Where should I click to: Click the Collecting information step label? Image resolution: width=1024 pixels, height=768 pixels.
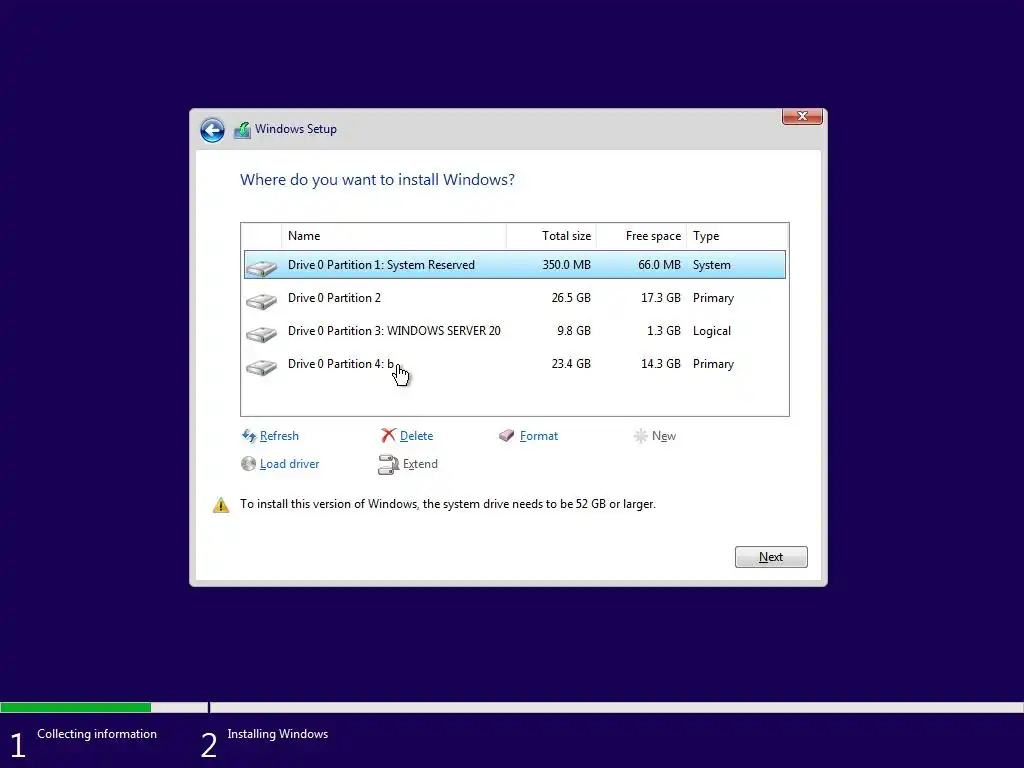tap(97, 734)
